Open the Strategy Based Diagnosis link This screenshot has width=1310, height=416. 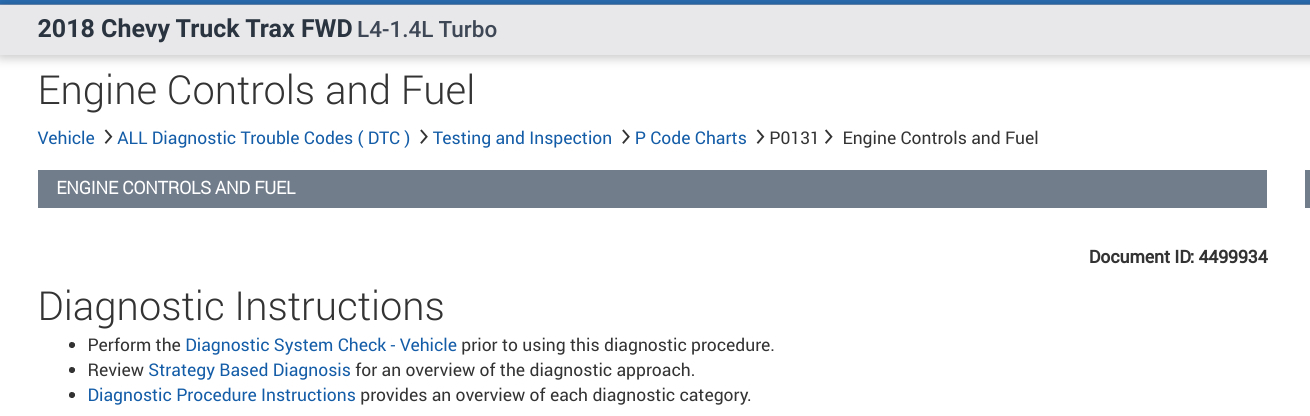point(249,370)
